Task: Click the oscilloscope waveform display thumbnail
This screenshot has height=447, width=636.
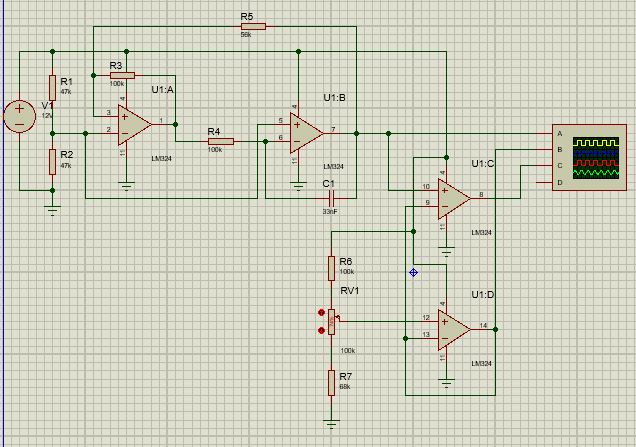Action: point(596,158)
